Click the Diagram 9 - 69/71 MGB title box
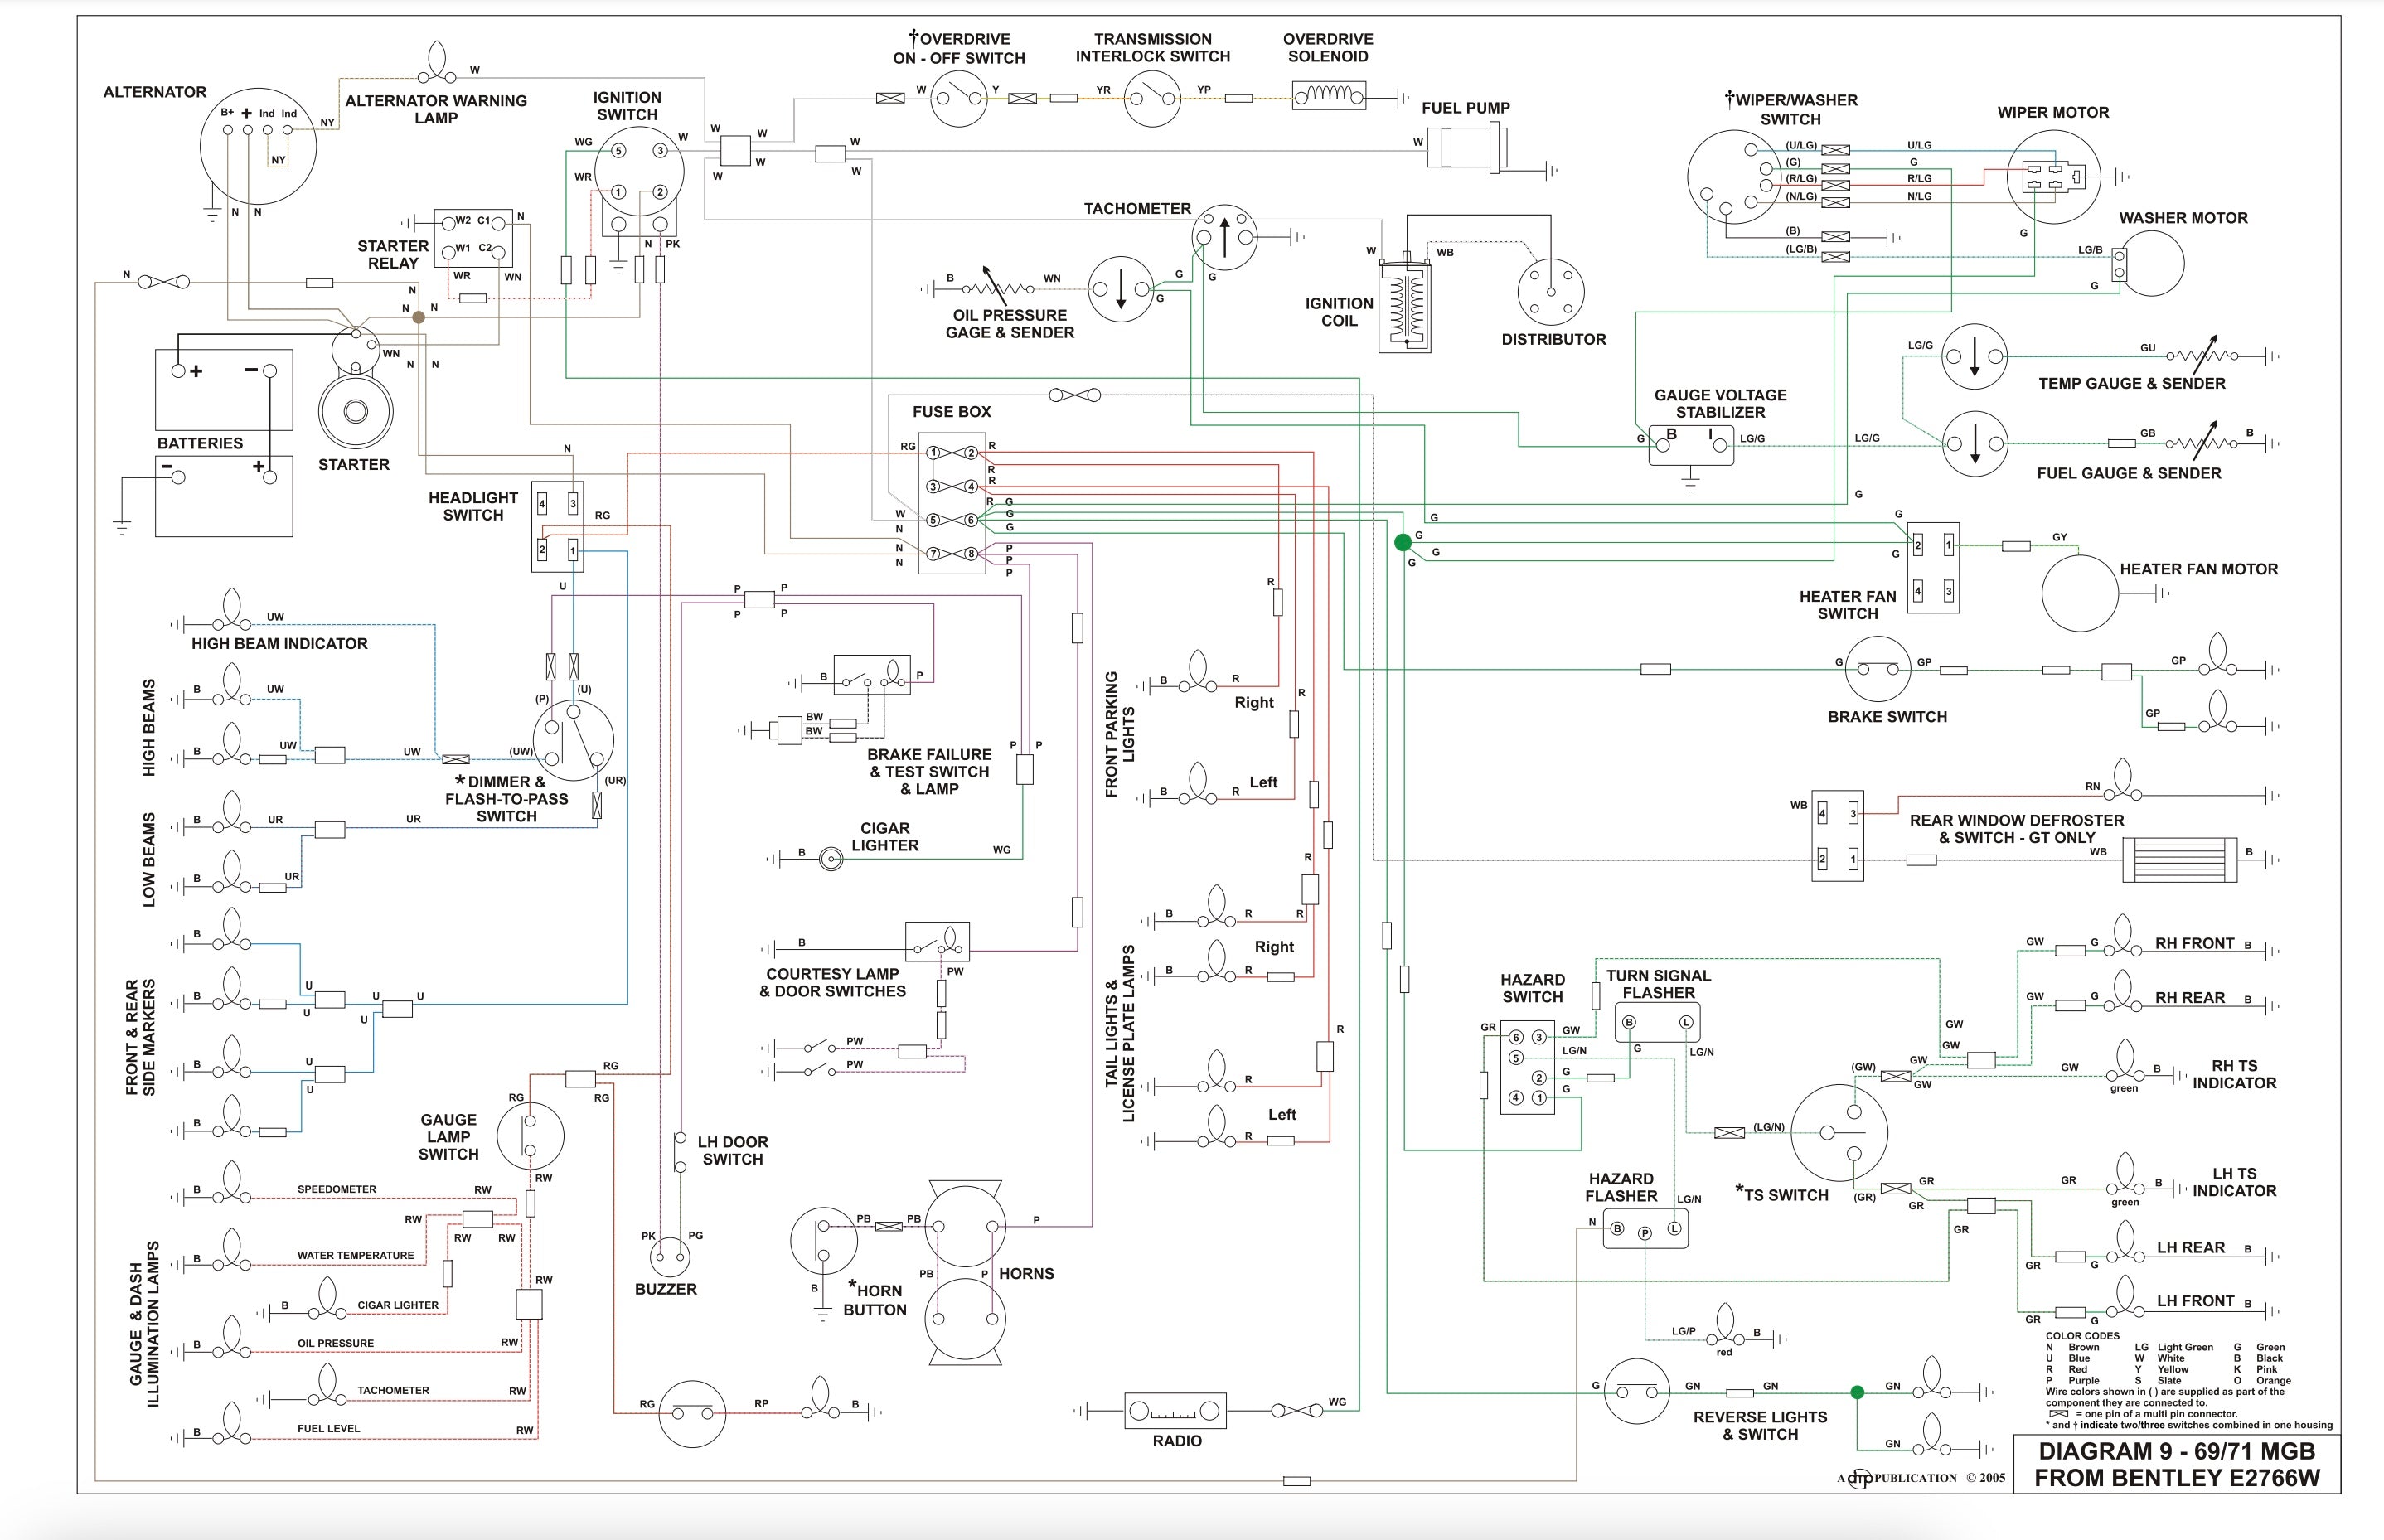This screenshot has width=2384, height=1540. [x=2176, y=1464]
